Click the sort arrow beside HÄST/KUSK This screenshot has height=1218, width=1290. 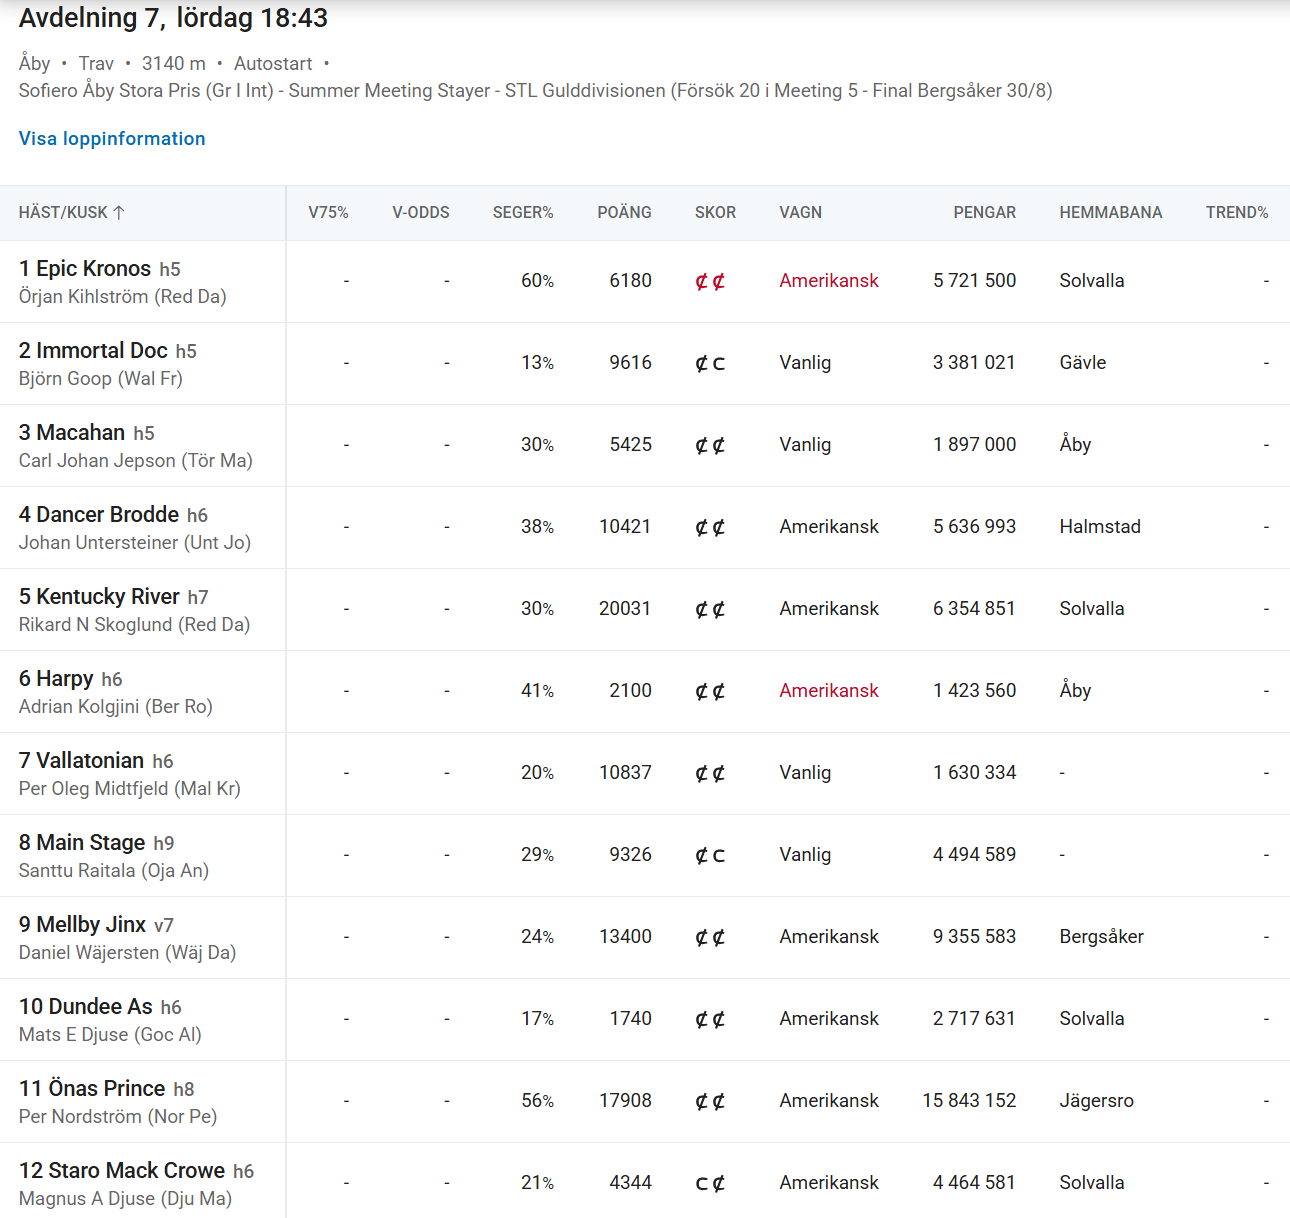pos(119,212)
